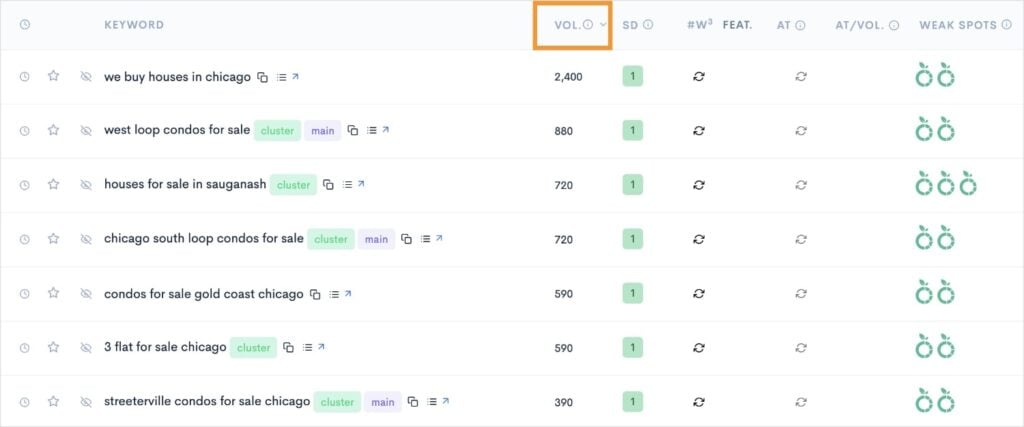Star 'streeterville condos for sale chicago' row
Viewport: 1024px width, 427px height.
pyautogui.click(x=54, y=402)
